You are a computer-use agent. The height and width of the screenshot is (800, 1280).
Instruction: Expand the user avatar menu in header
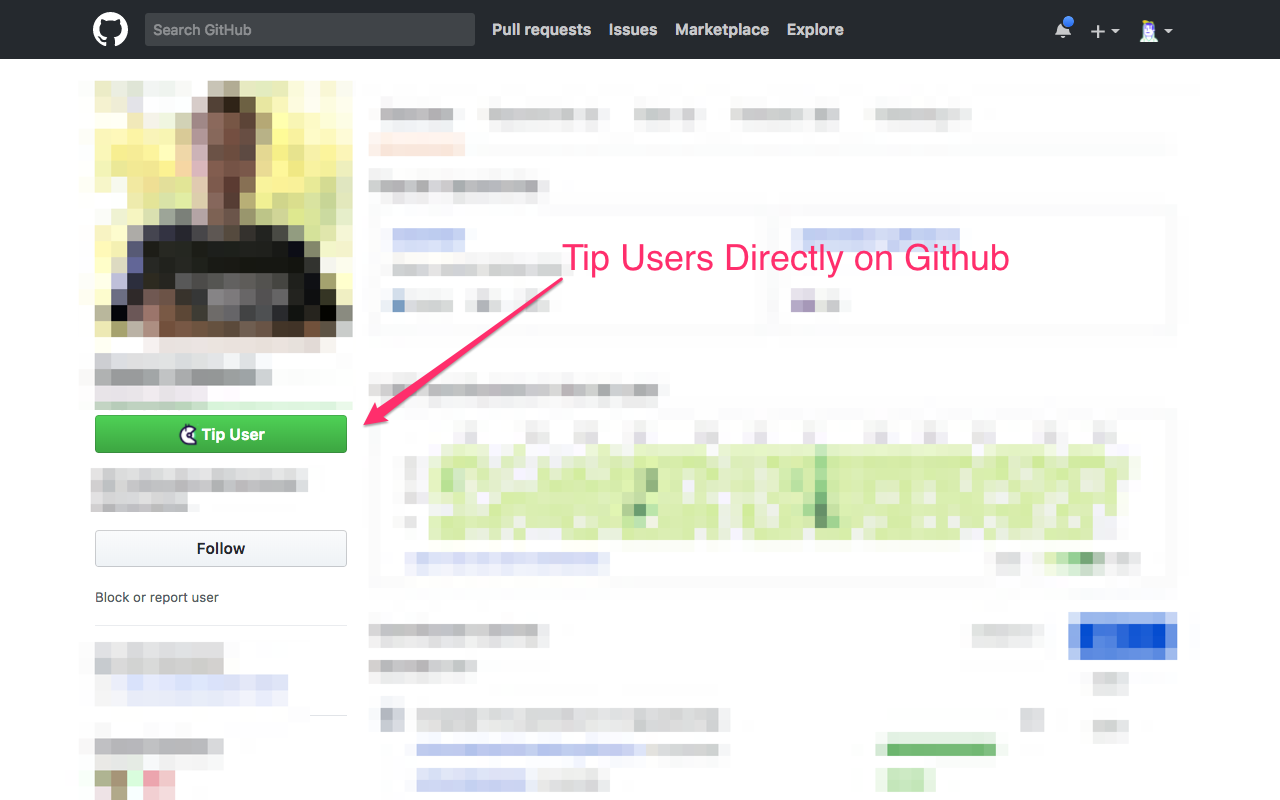coord(1155,31)
